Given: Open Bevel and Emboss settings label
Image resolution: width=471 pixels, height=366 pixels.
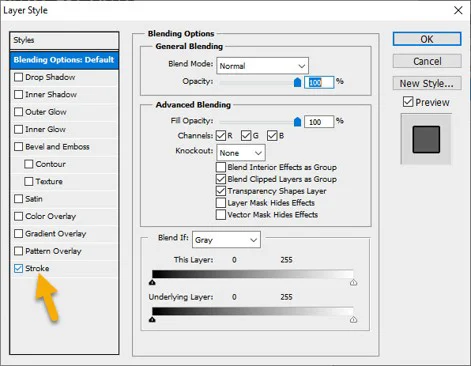Looking at the screenshot, I should point(57,147).
